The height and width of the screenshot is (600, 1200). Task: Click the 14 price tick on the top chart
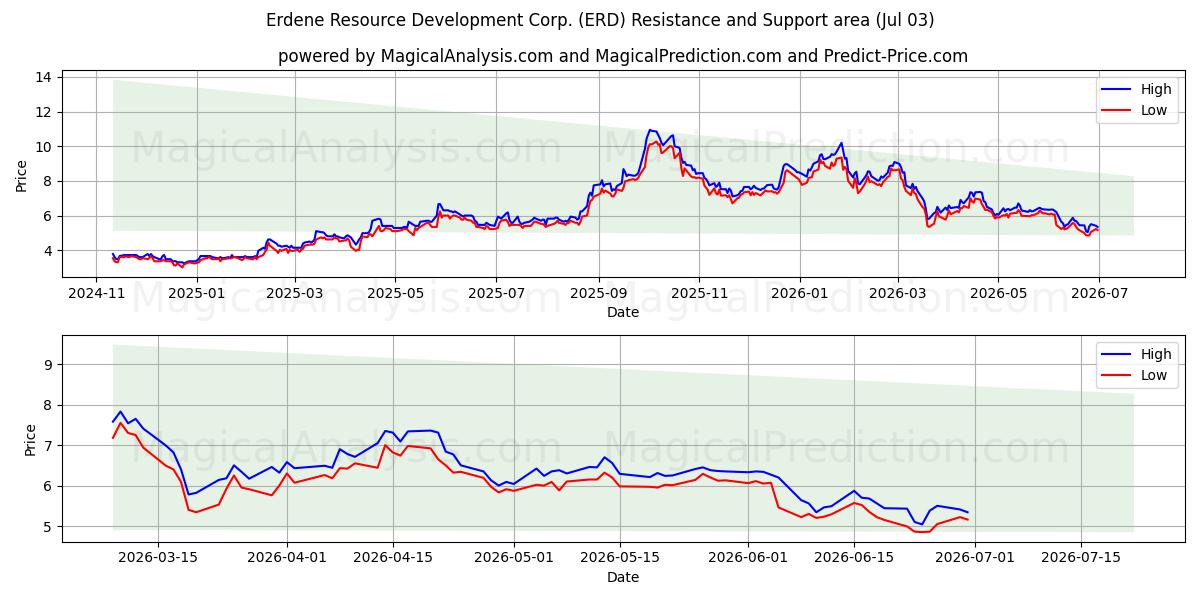[x=46, y=77]
